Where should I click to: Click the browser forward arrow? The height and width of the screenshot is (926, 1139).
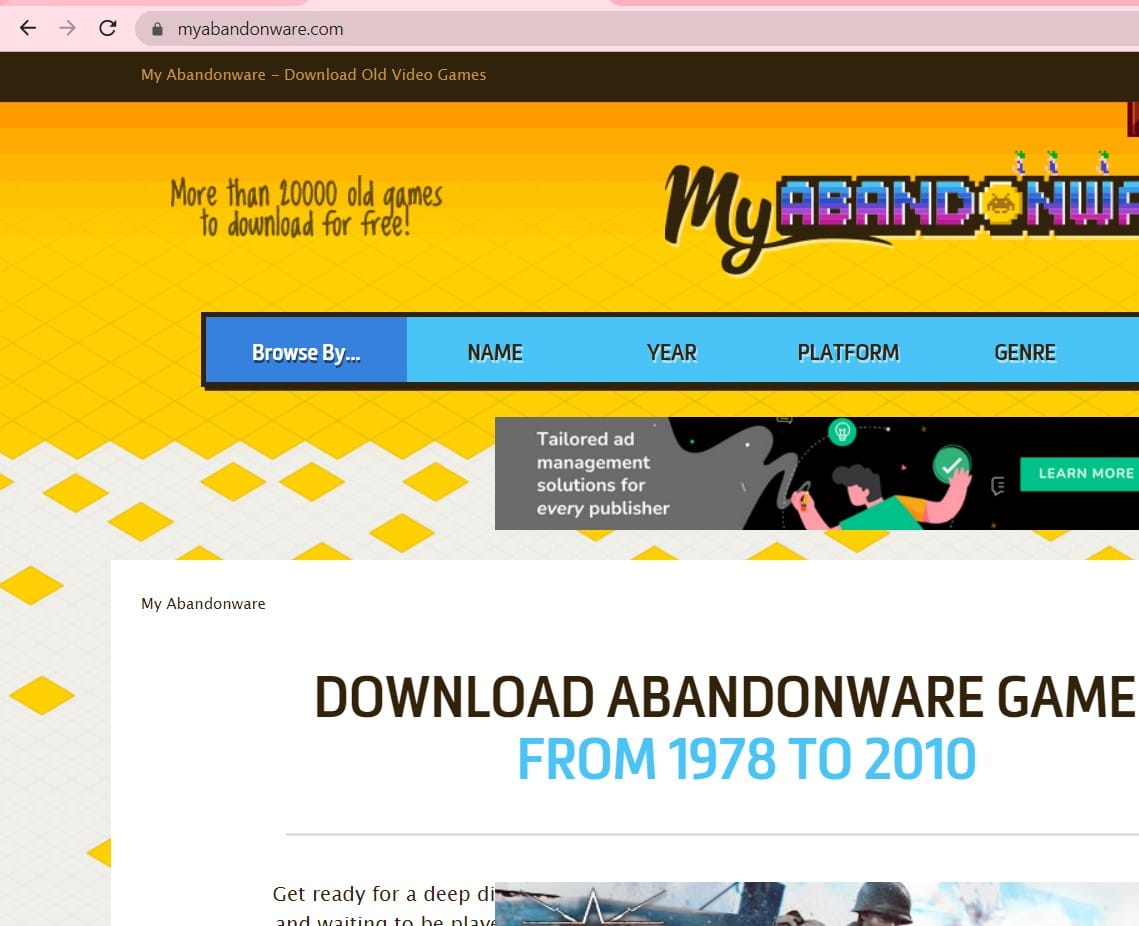click(x=68, y=28)
